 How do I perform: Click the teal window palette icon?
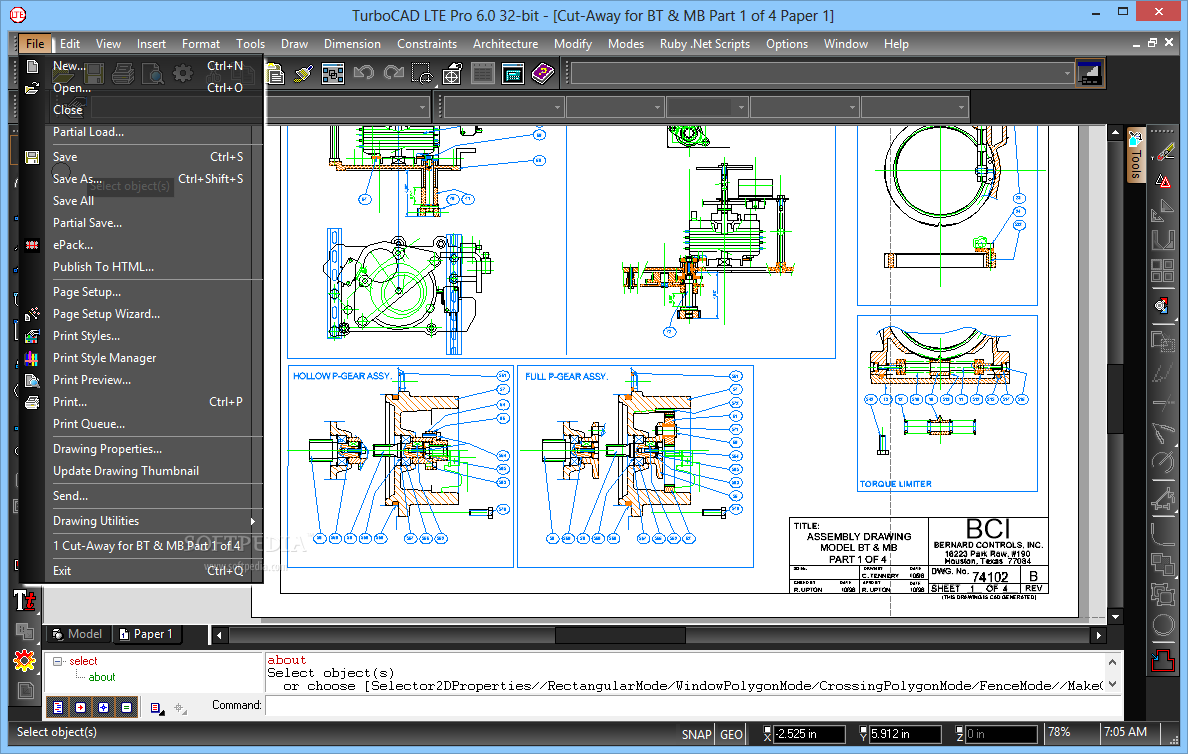click(513, 74)
